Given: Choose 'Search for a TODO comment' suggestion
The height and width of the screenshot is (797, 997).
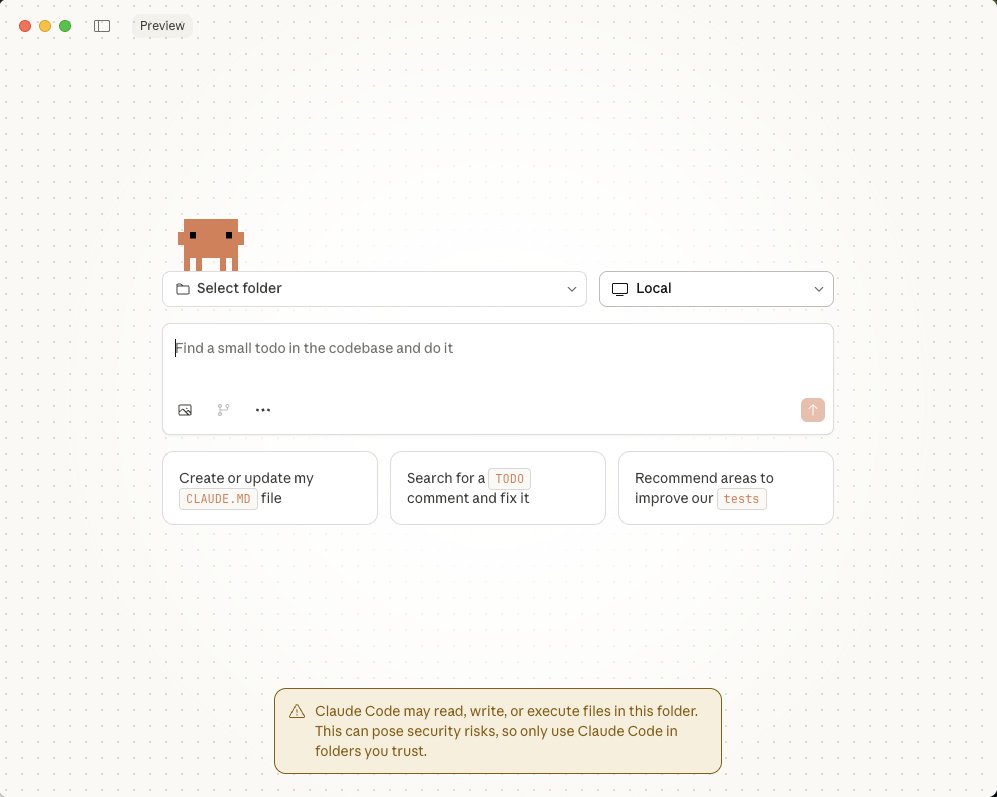Looking at the screenshot, I should coord(498,488).
